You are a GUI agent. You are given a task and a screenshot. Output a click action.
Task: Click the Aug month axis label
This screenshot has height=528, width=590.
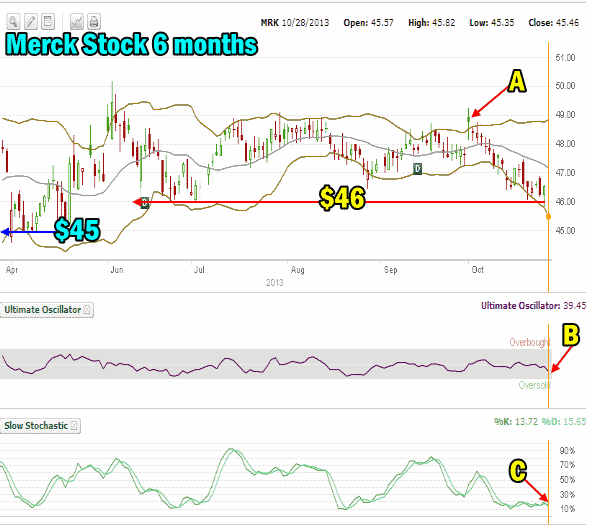tap(298, 270)
